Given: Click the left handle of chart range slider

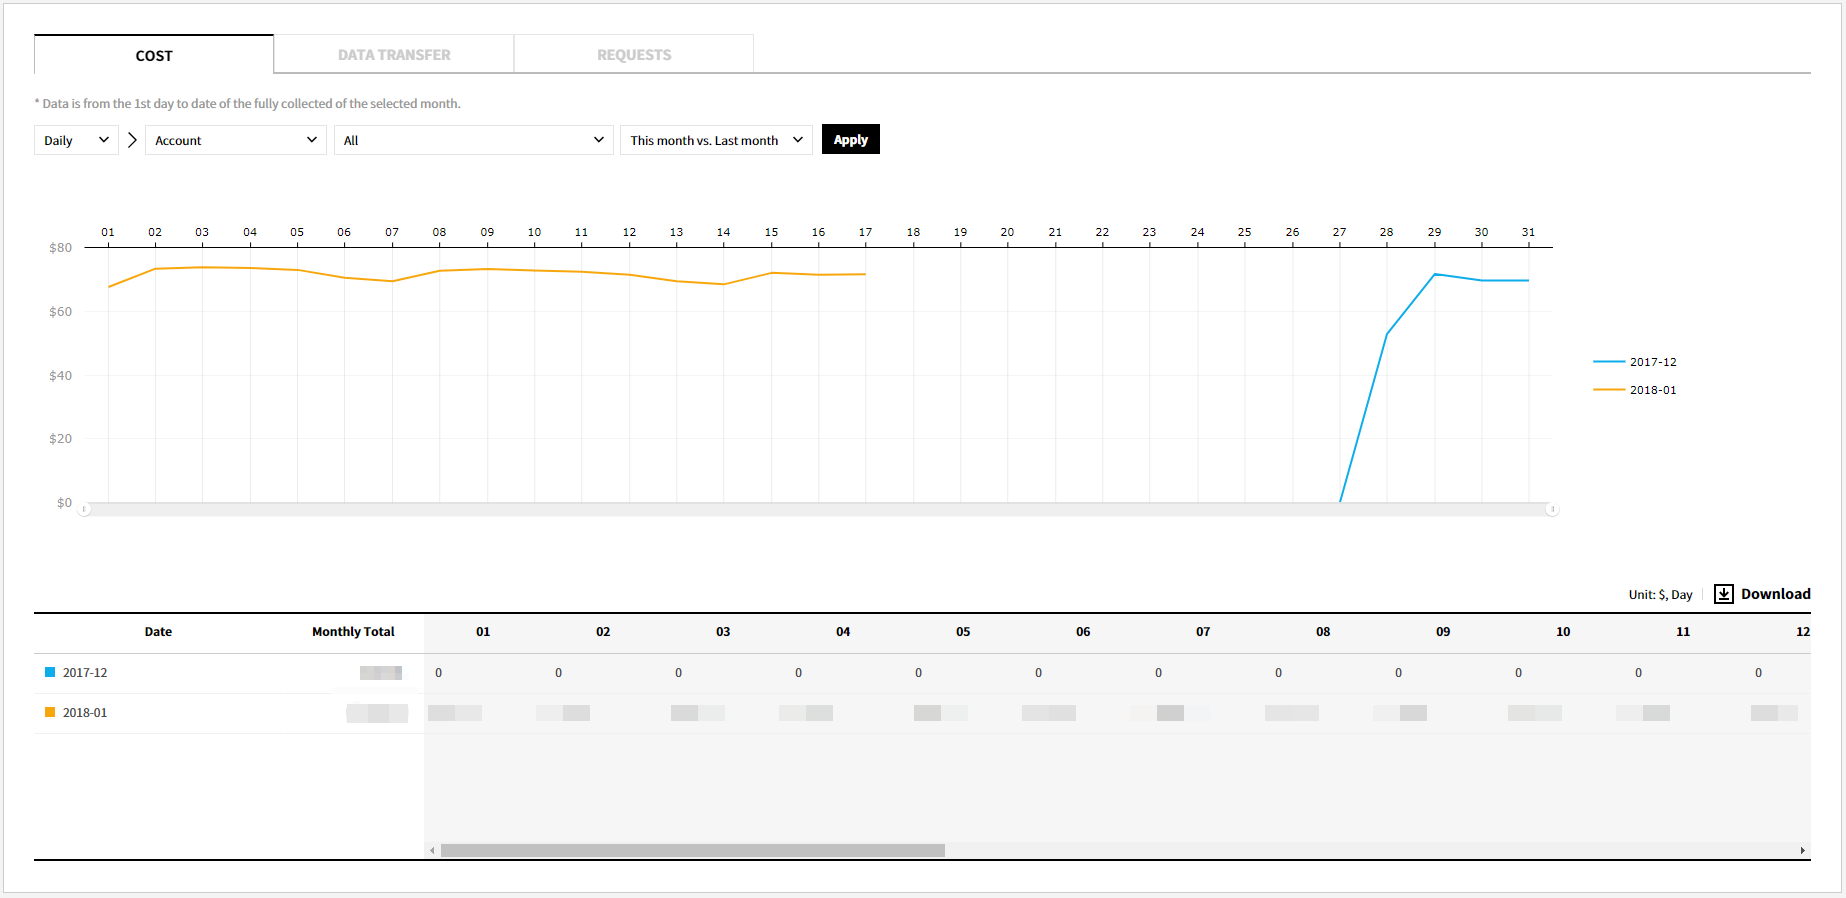Looking at the screenshot, I should coord(85,510).
